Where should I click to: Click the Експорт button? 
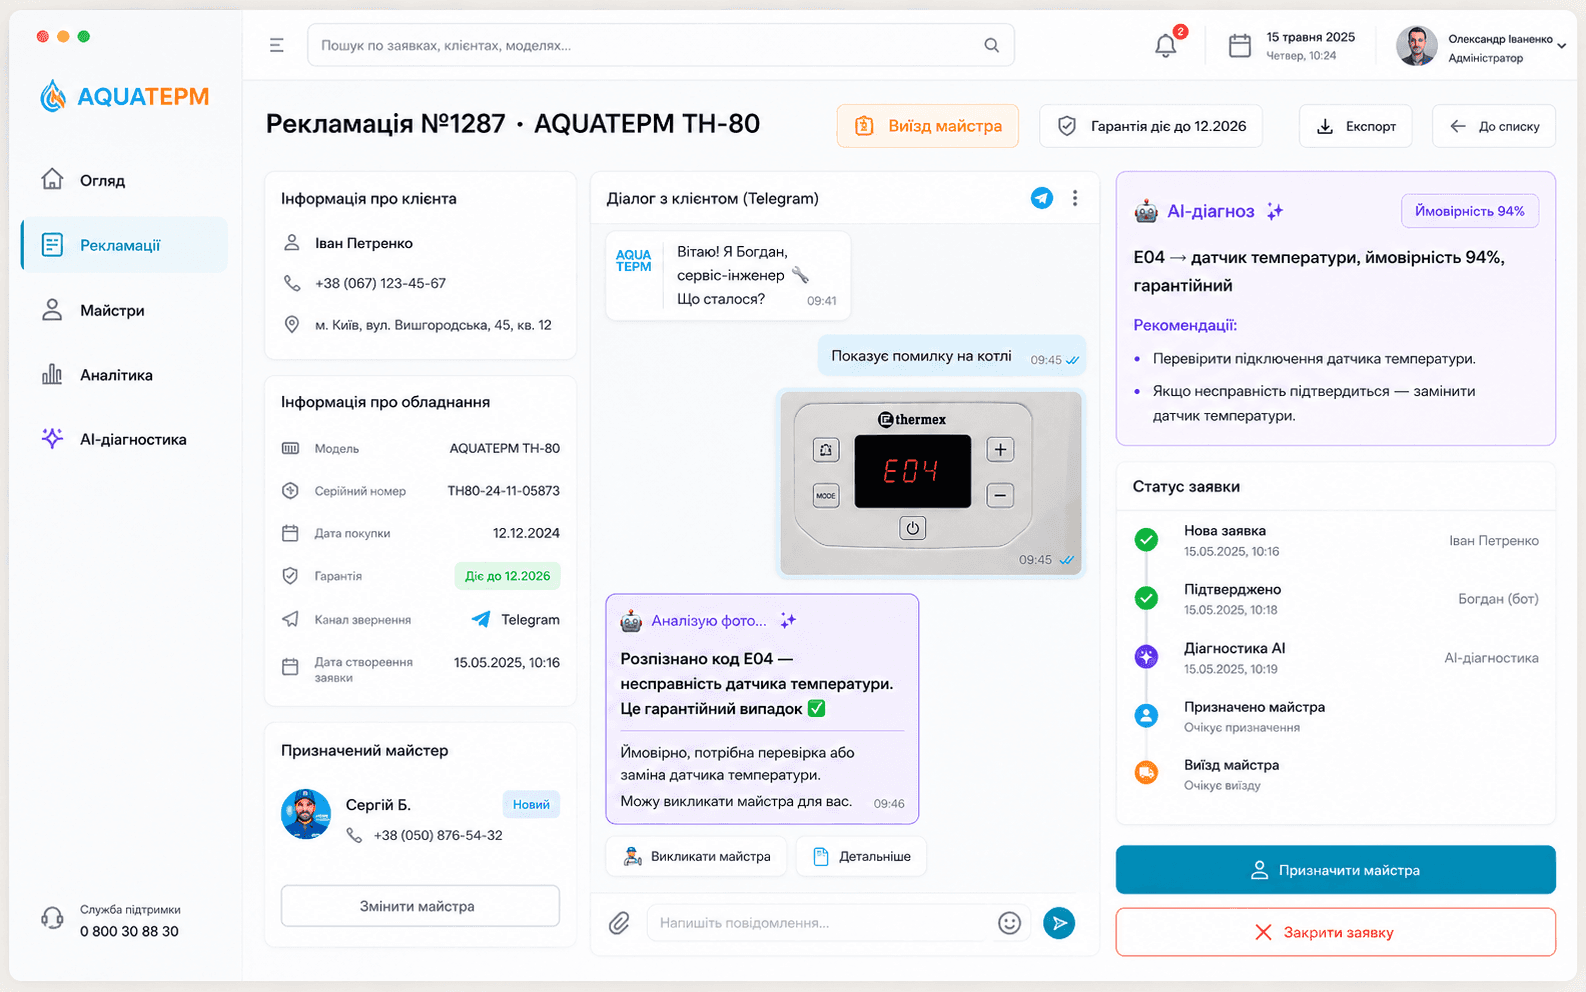[1356, 126]
